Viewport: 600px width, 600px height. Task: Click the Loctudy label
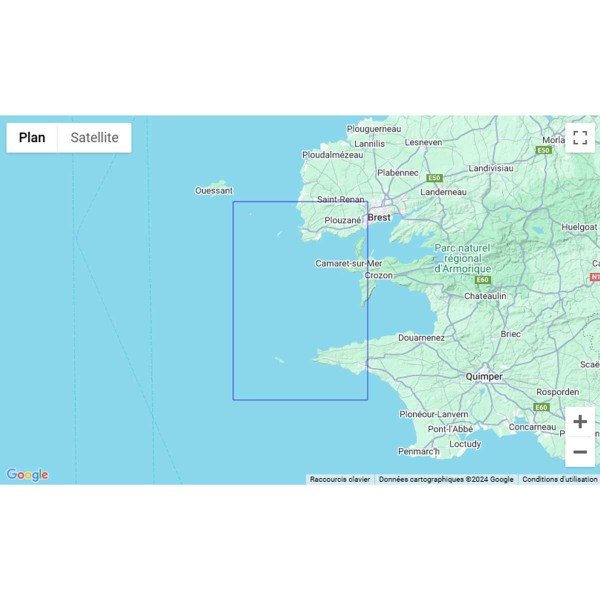[x=465, y=444]
